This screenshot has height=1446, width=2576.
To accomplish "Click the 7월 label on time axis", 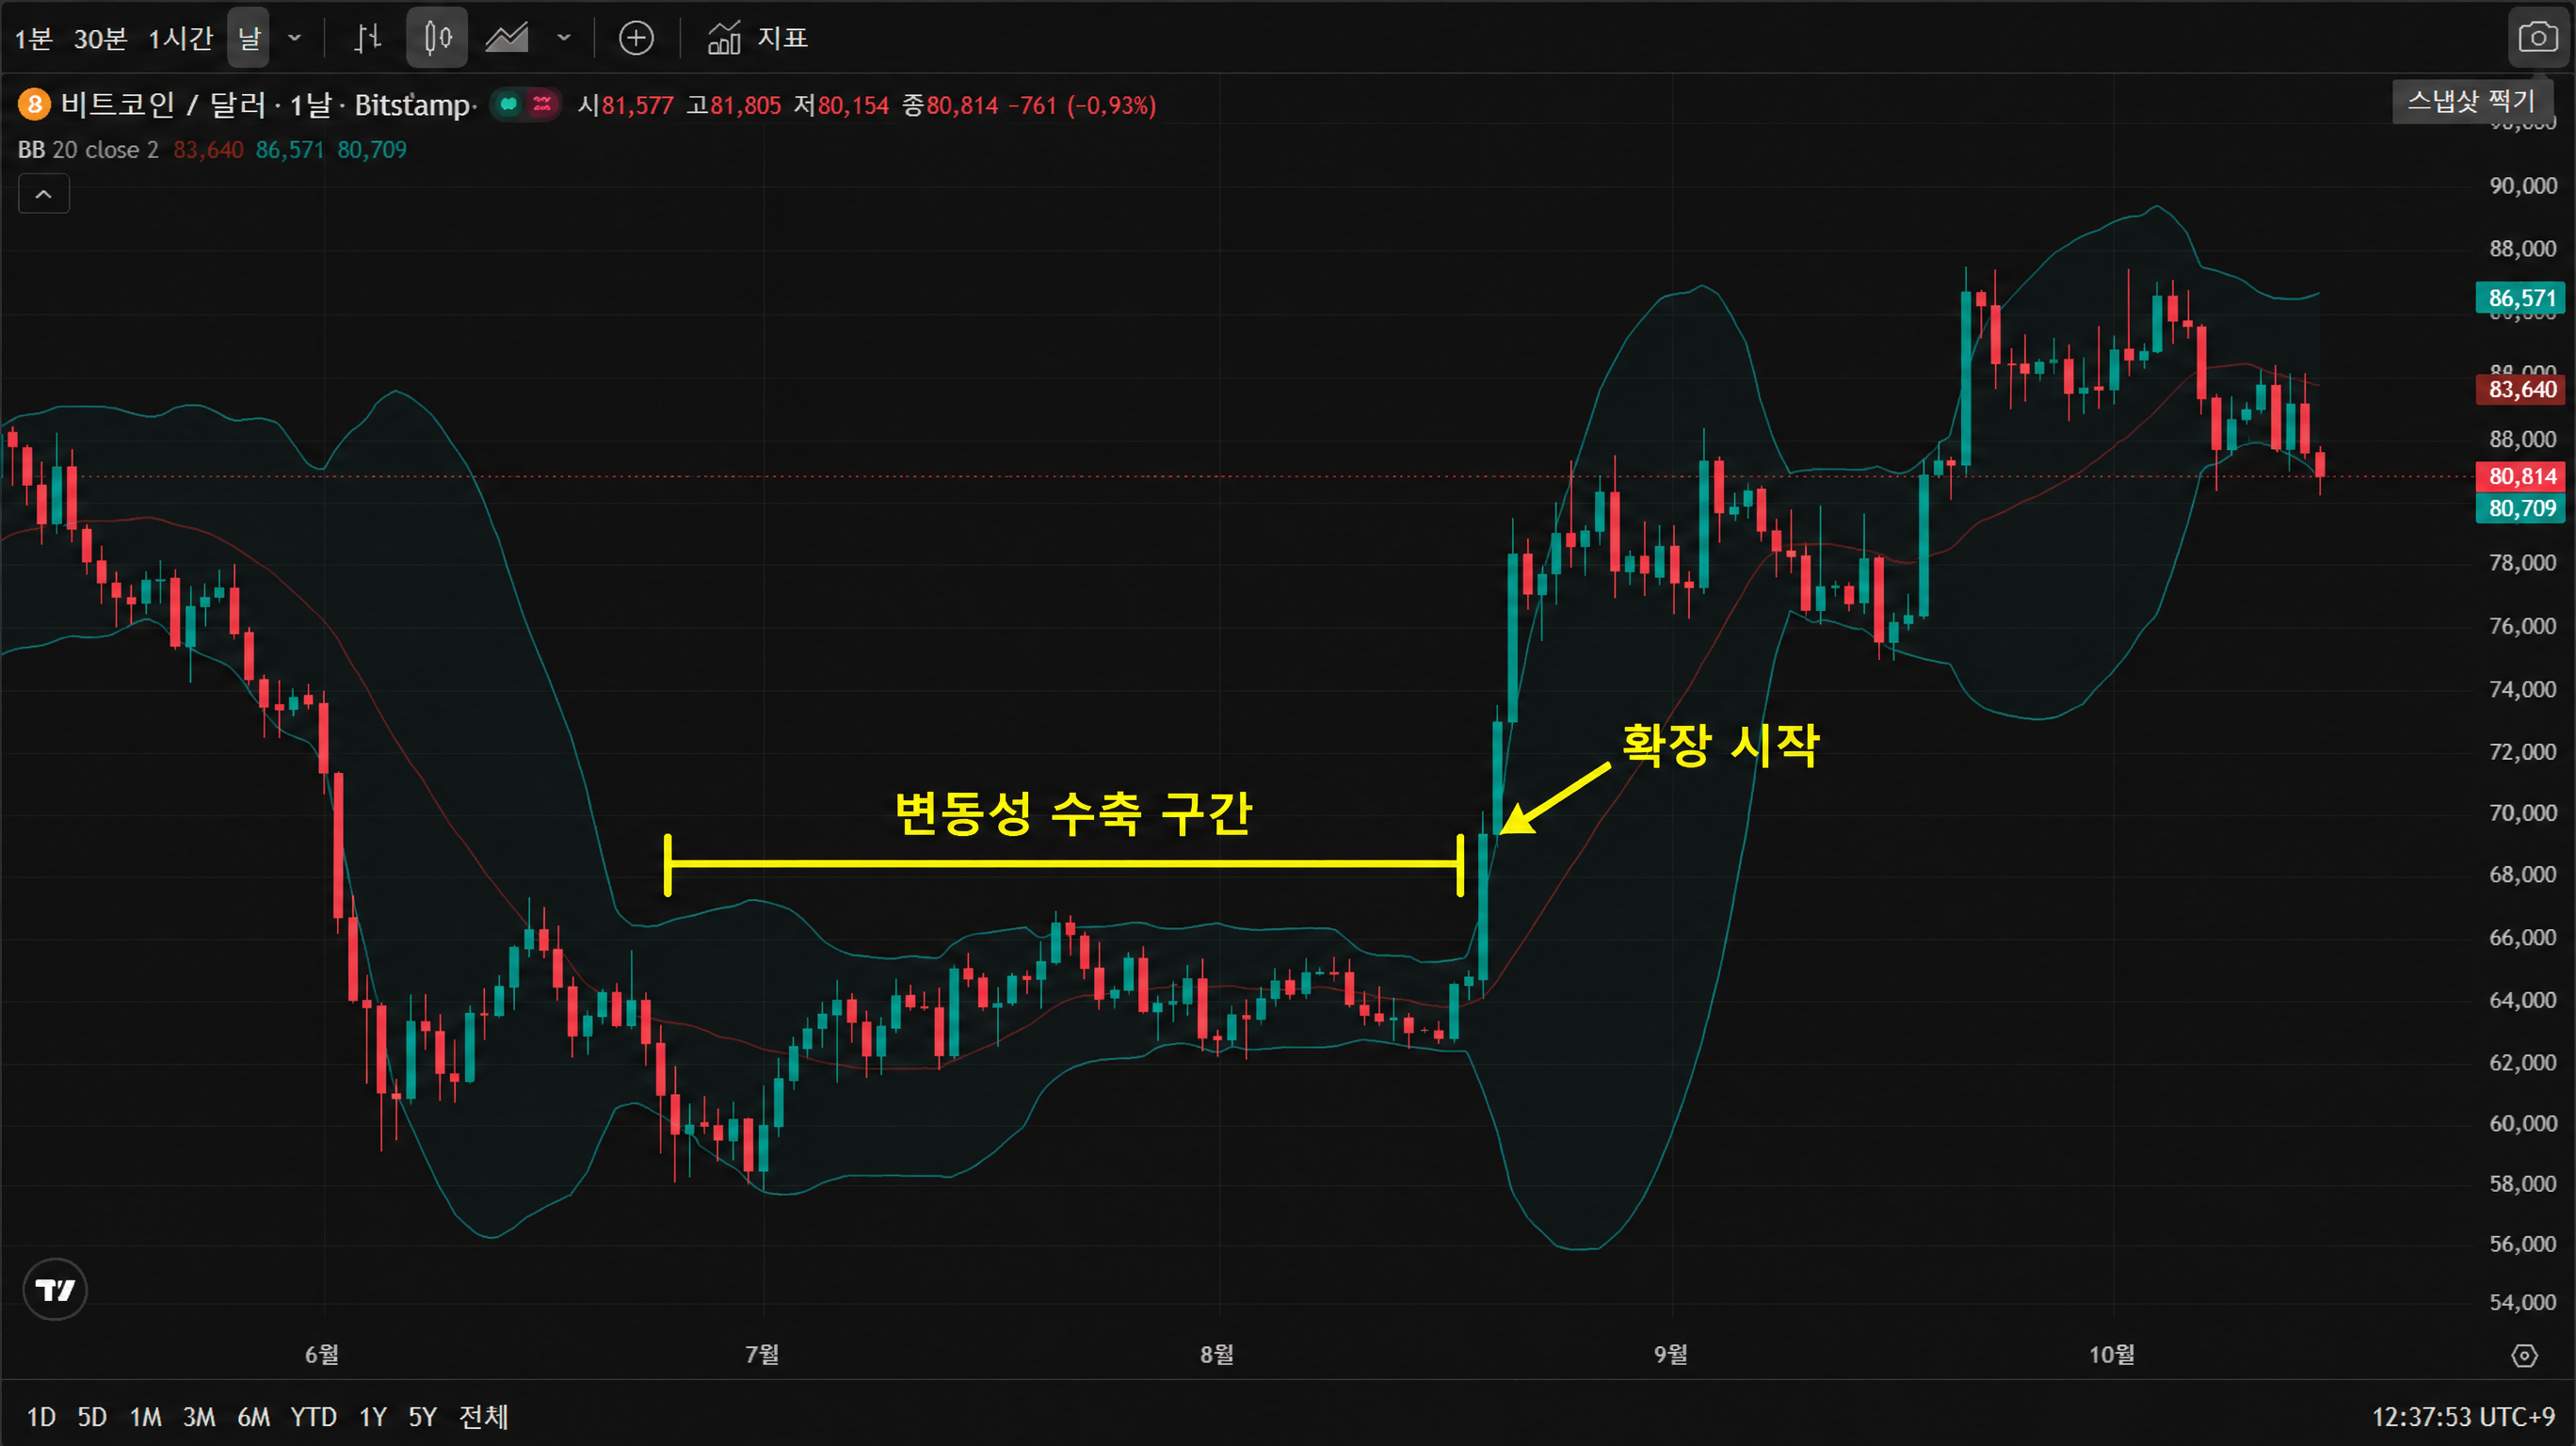I will (762, 1354).
